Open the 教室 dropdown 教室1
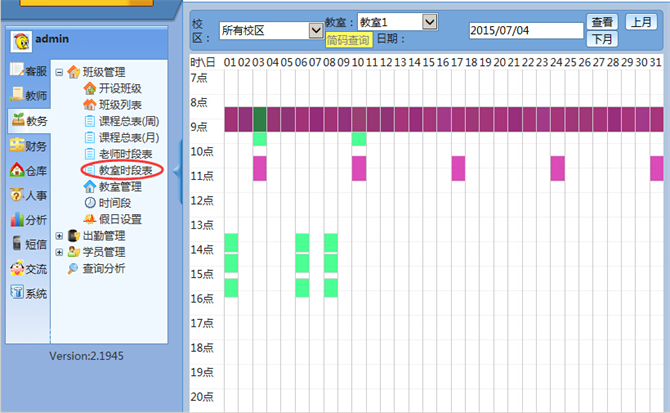Viewport: 670px width, 413px height. point(397,21)
